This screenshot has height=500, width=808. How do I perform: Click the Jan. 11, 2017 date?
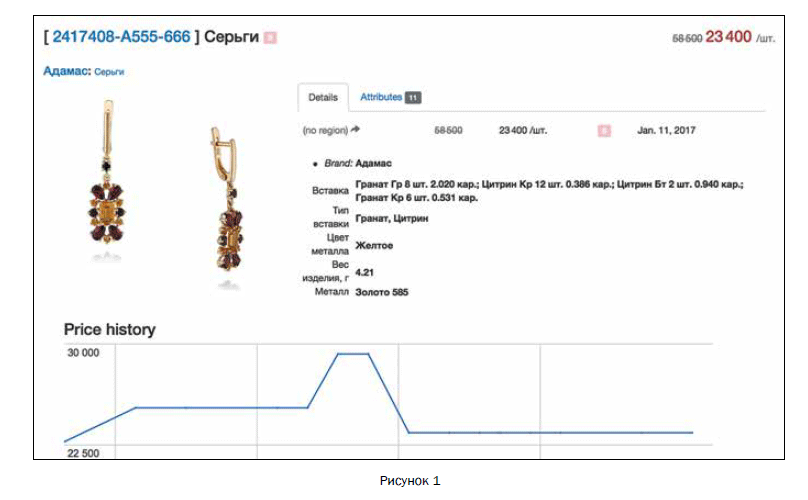click(x=666, y=130)
